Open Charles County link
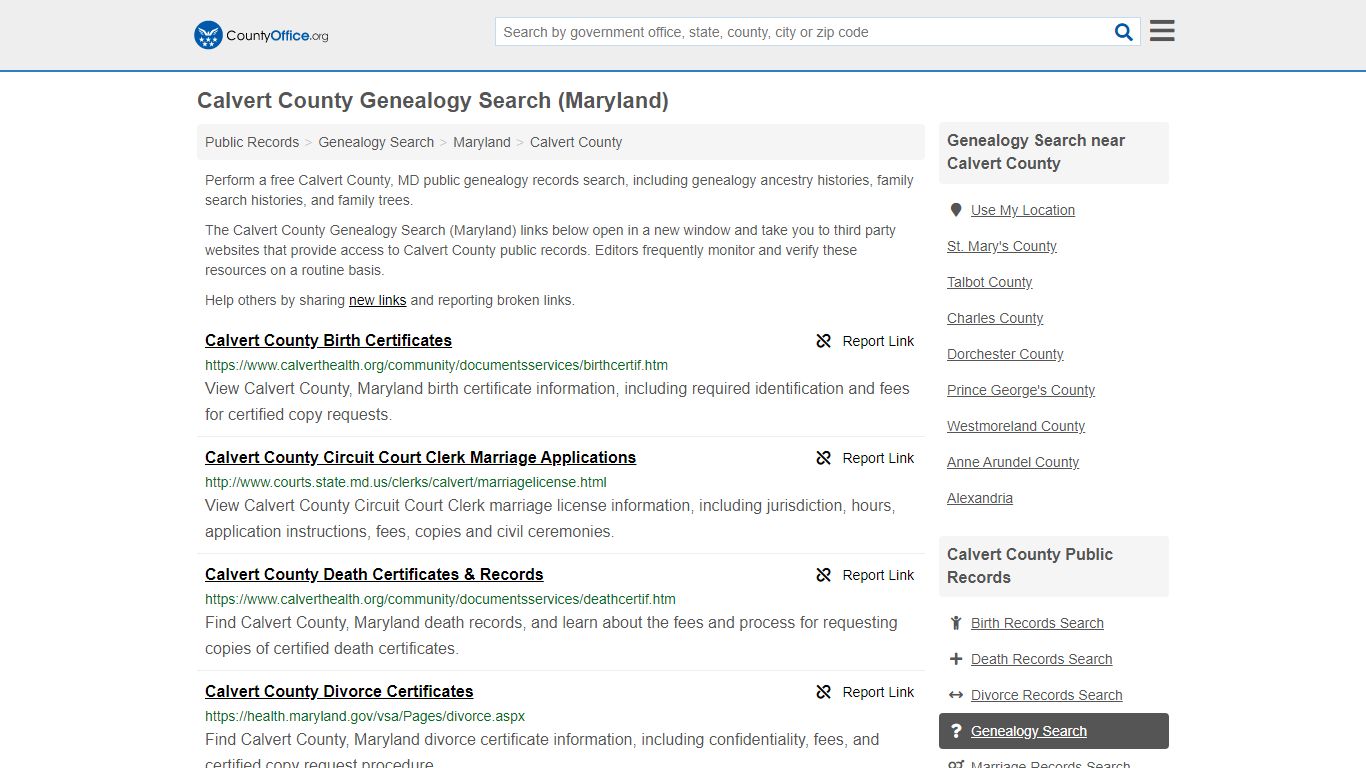This screenshot has height=768, width=1366. coord(995,318)
